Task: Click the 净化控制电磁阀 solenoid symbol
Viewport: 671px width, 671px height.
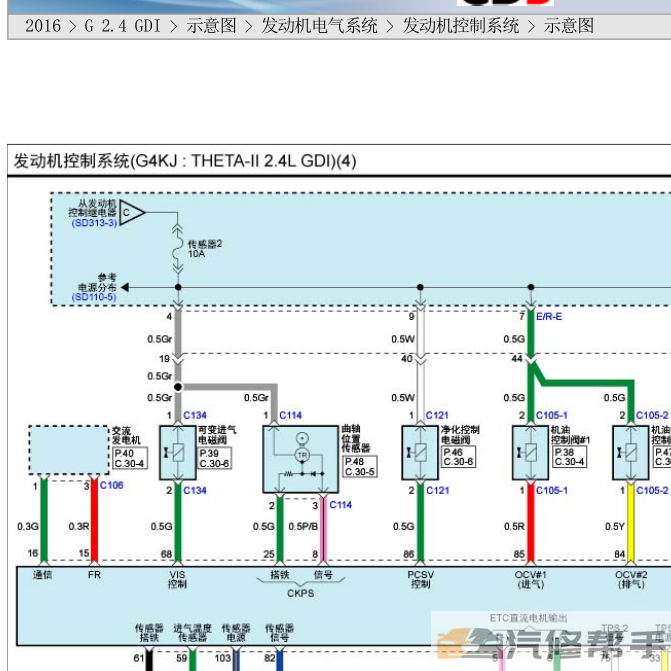Action: [x=420, y=452]
